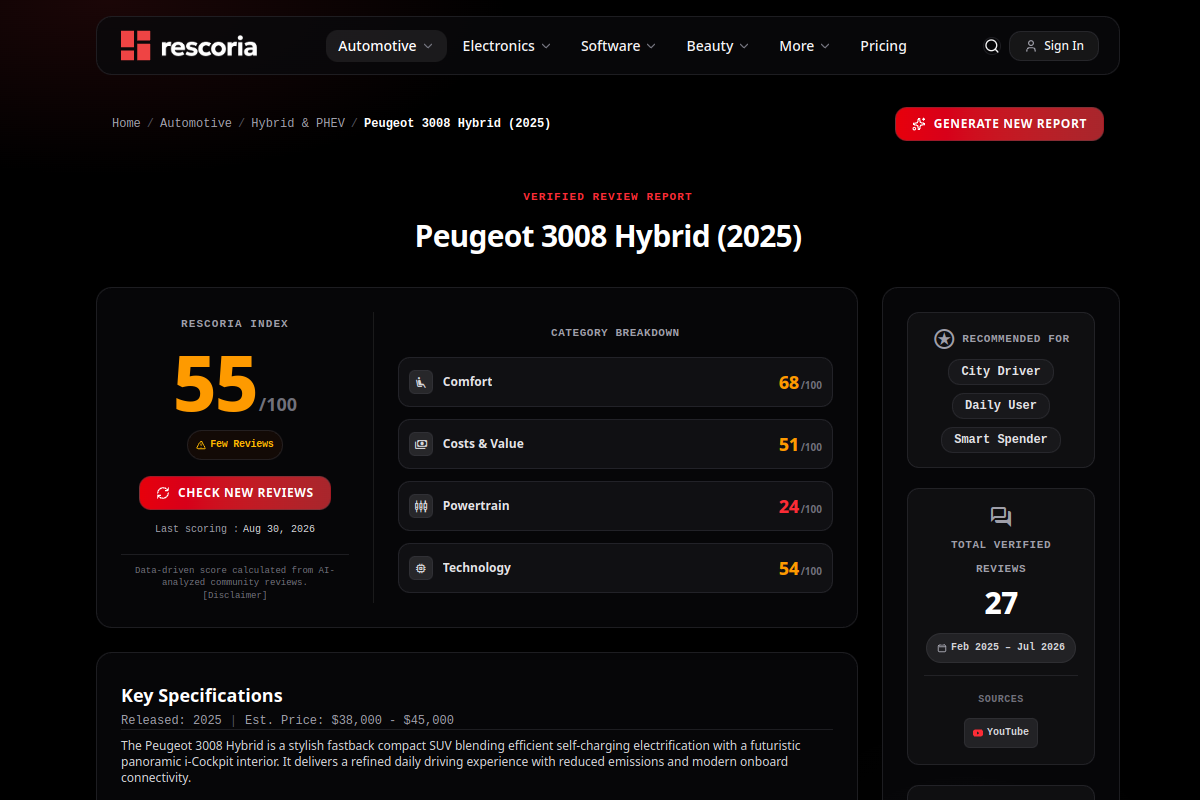The width and height of the screenshot is (1200, 800).
Task: Click the chat bubbles reviews icon
Action: 1001,517
